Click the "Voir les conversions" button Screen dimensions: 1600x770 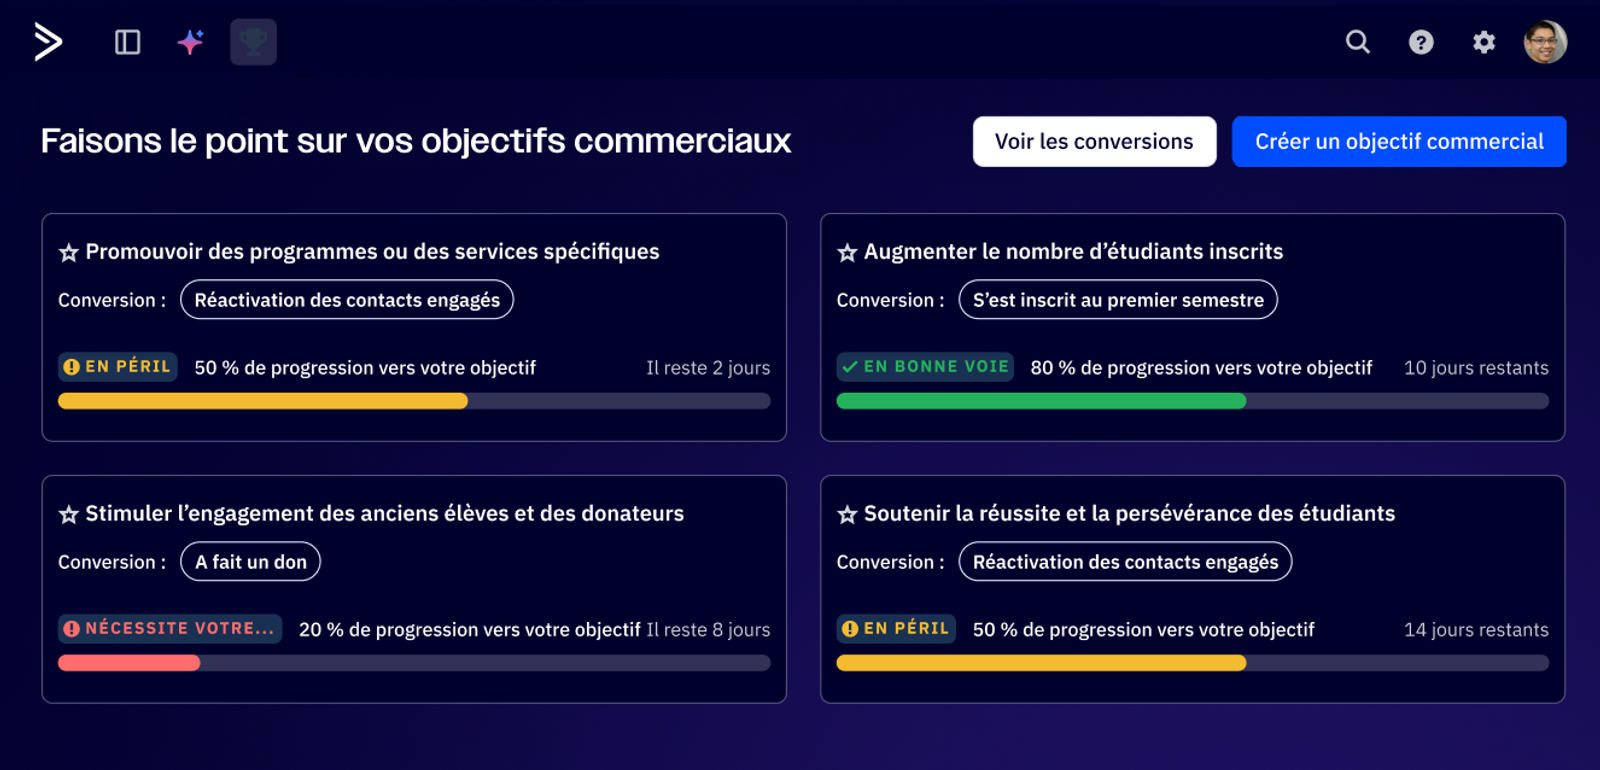coord(1094,142)
